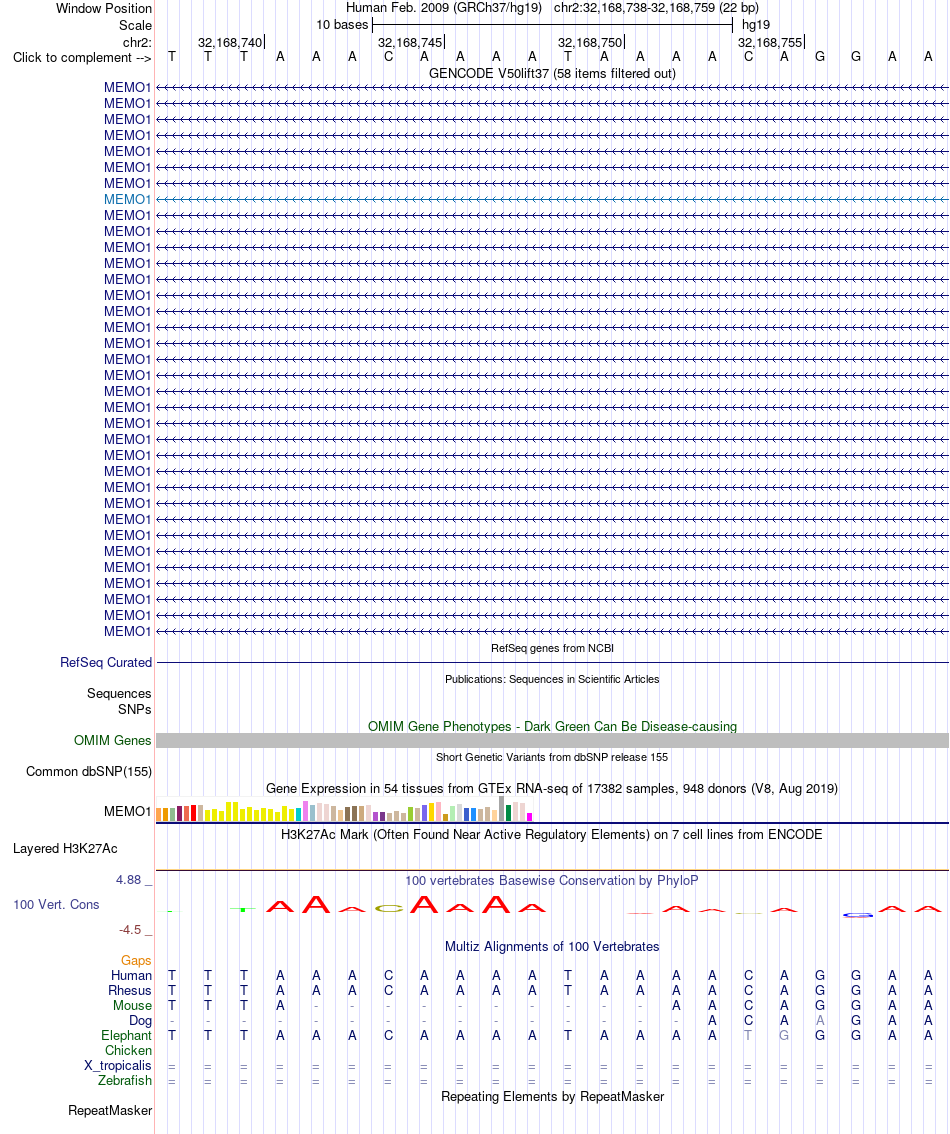
Task: Click the '10 bases' scale bar text
Action: pos(342,25)
